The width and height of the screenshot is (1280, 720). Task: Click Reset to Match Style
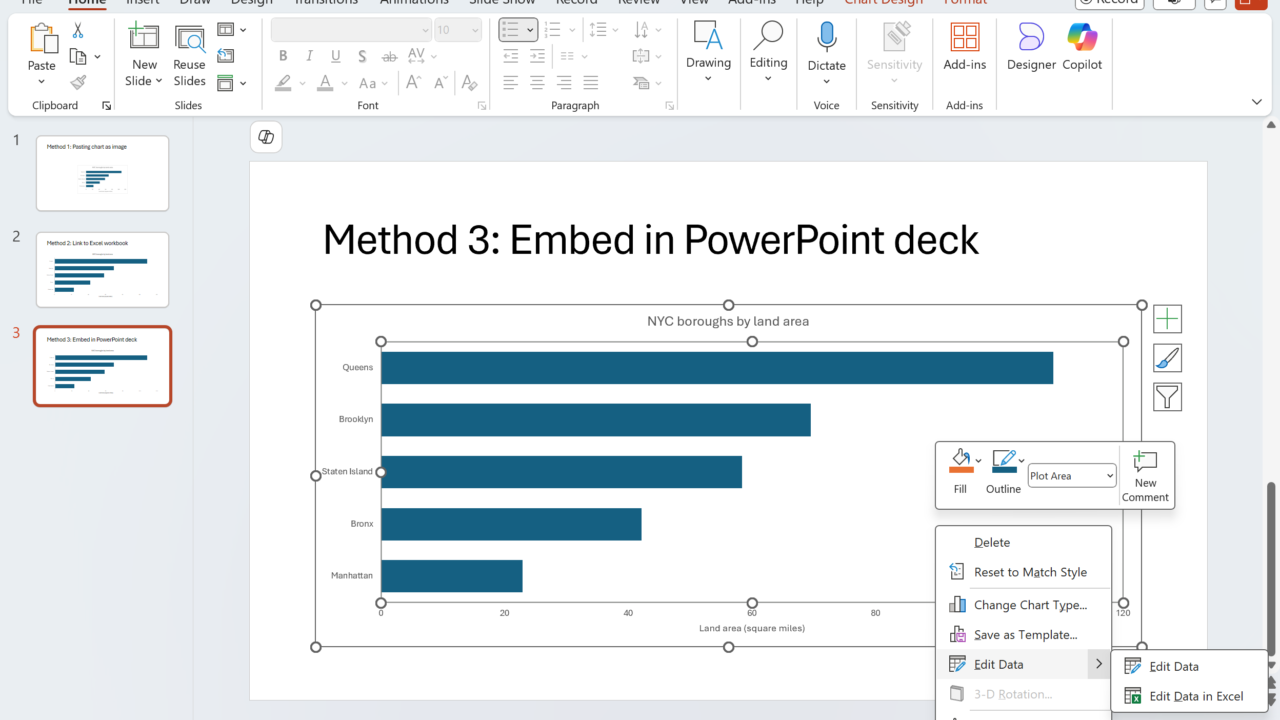pyautogui.click(x=1029, y=572)
